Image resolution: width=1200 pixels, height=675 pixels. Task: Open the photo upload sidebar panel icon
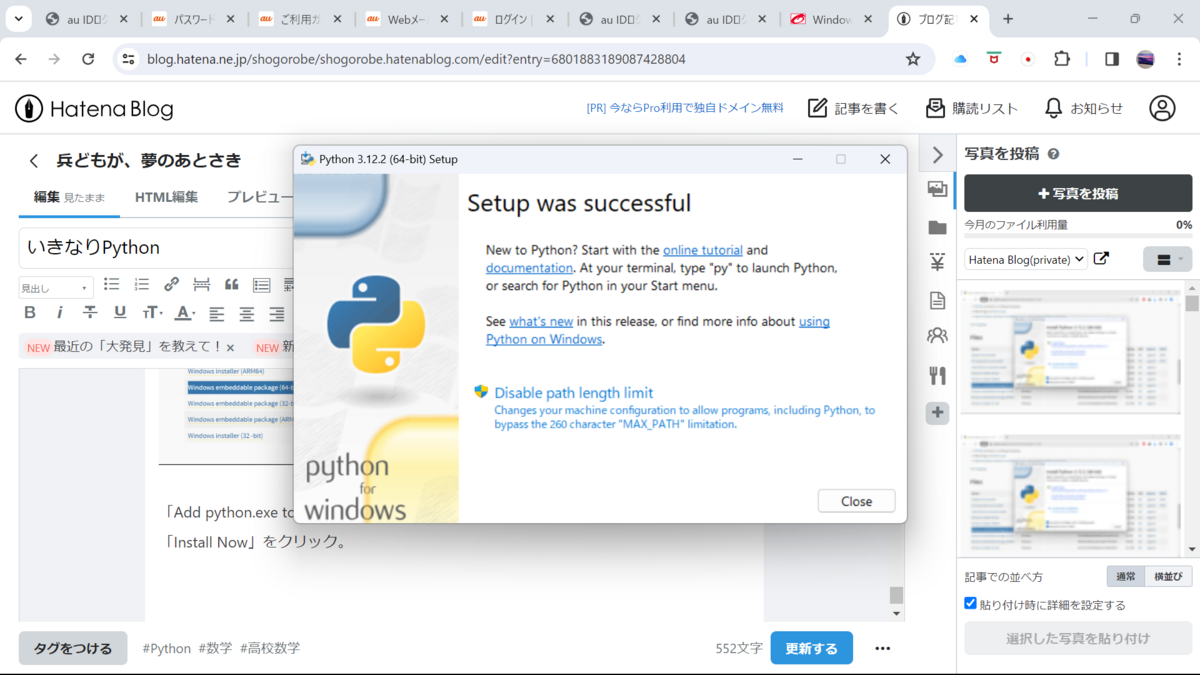937,189
